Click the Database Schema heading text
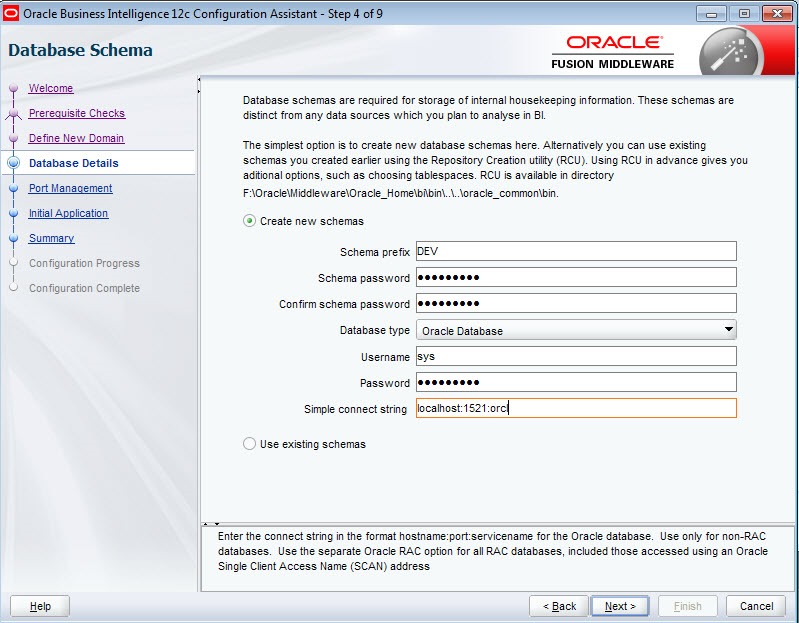This screenshot has height=623, width=799. tap(81, 50)
